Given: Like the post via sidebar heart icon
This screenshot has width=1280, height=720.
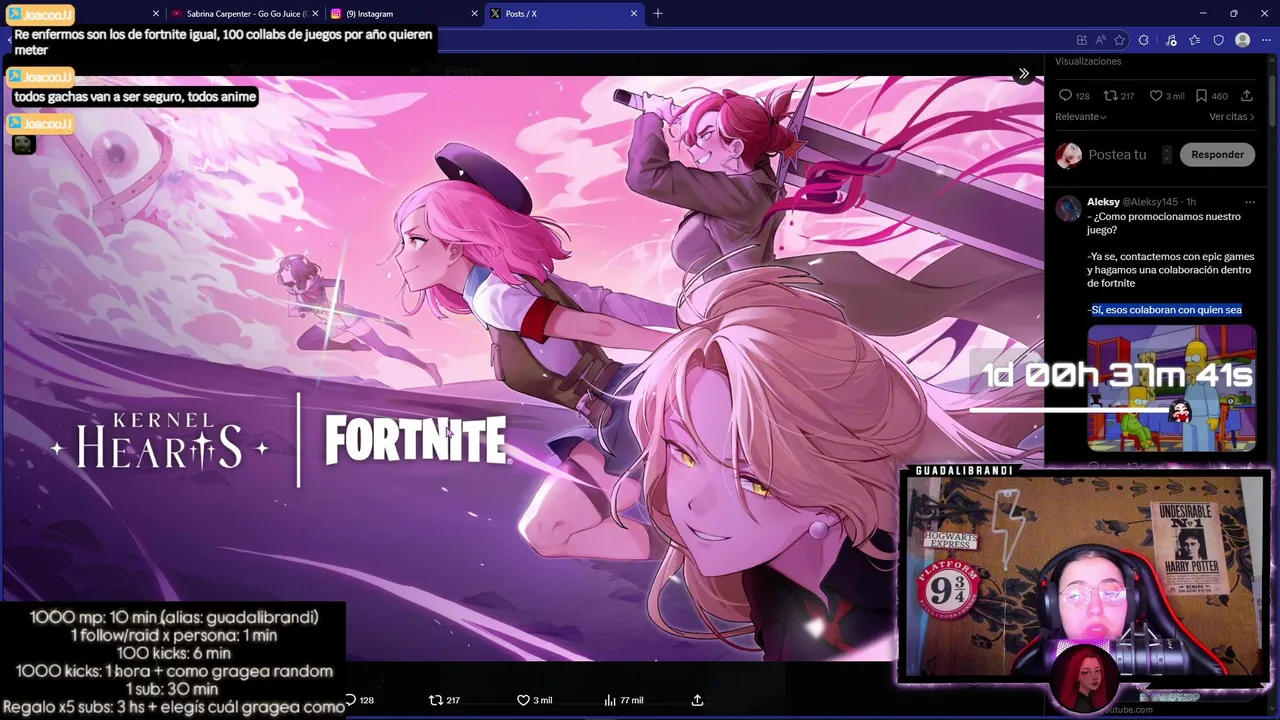Looking at the screenshot, I should [1155, 96].
